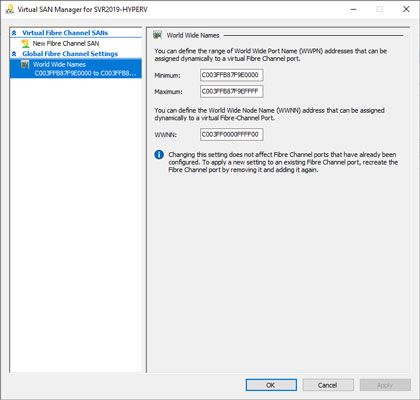Image resolution: width=420 pixels, height=400 pixels.
Task: Confirm with the OK button
Action: (271, 385)
